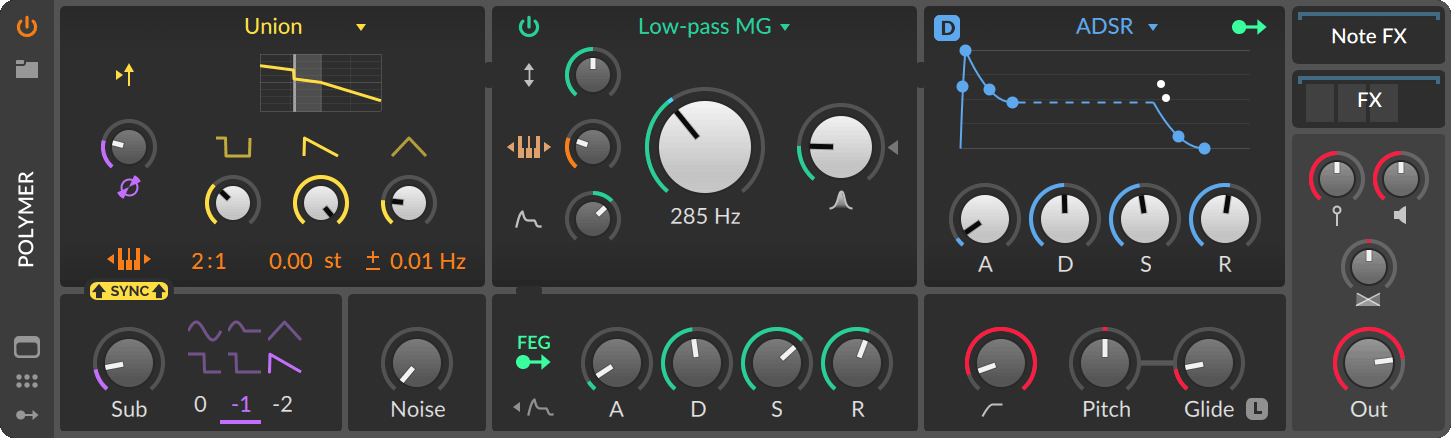
Task: Open the FX chain slot
Action: point(1368,101)
